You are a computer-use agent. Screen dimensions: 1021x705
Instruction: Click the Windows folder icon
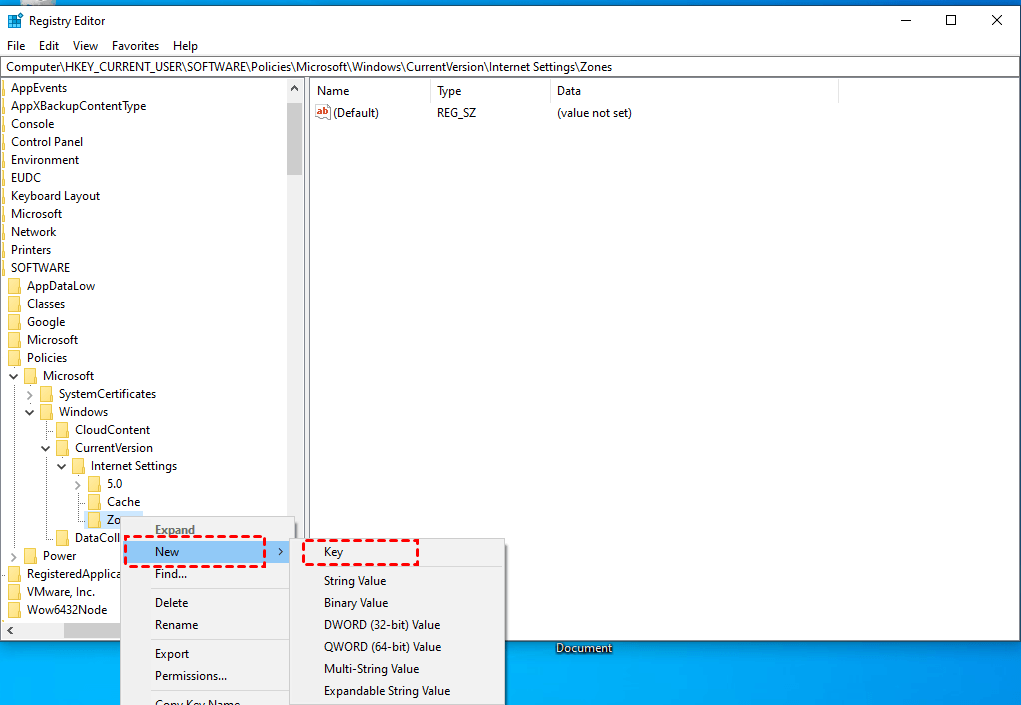point(46,412)
